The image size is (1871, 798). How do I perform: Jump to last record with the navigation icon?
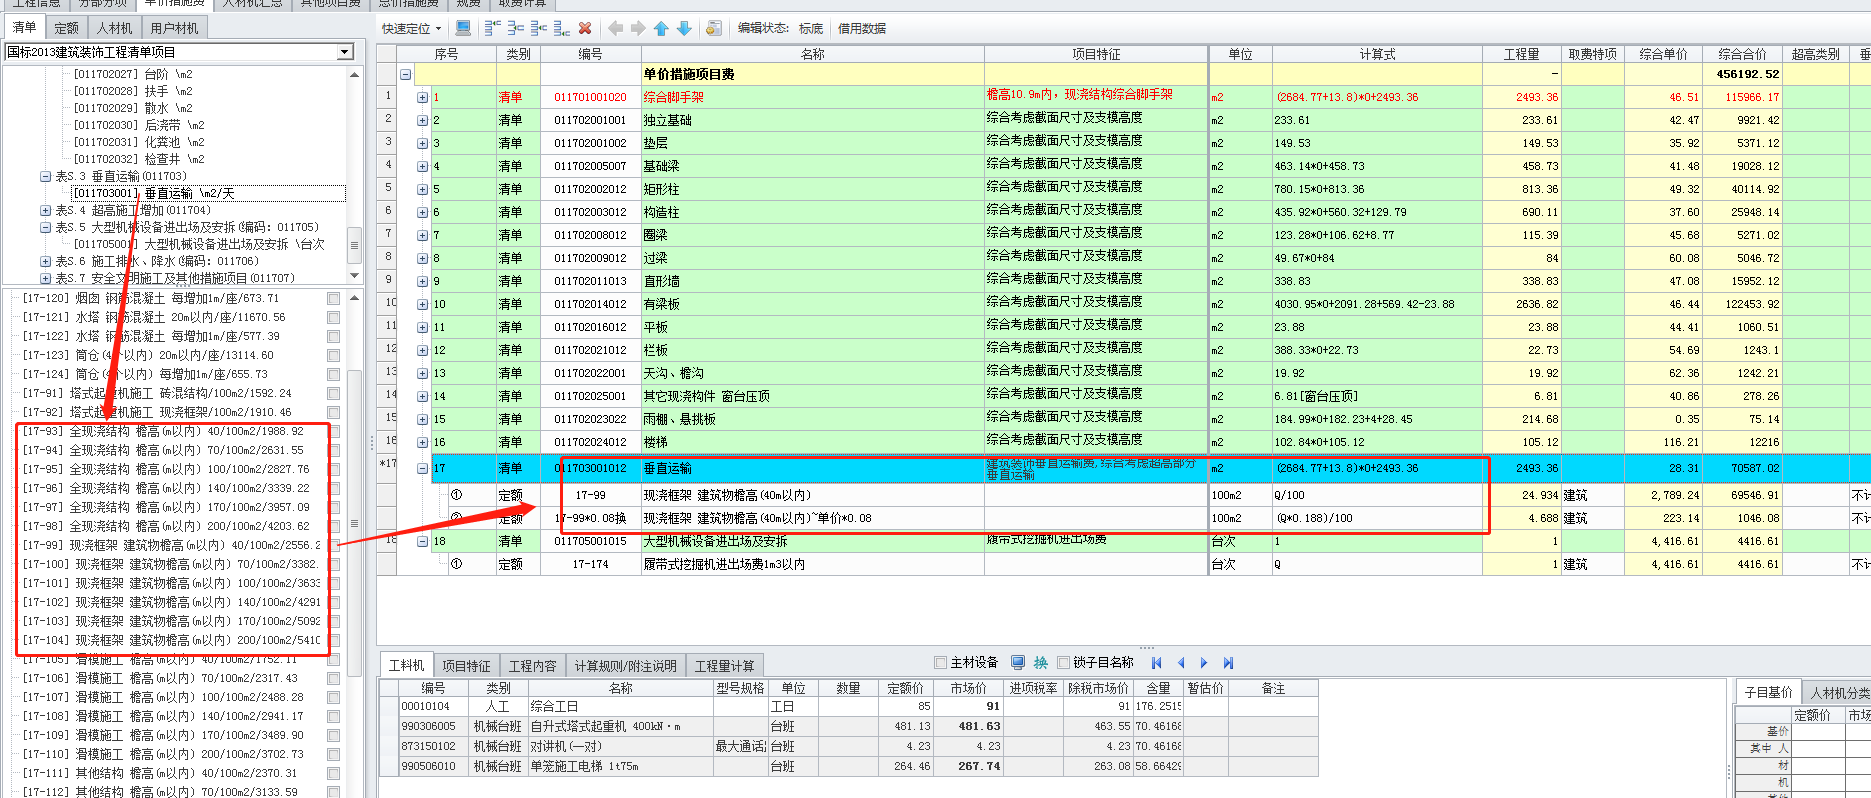point(1228,662)
